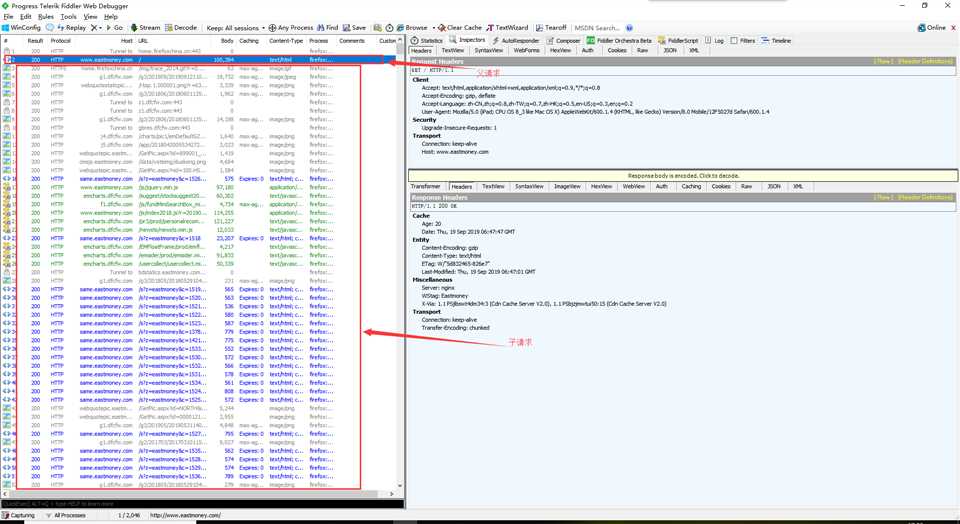Launch Browse from the toolbar
The image size is (960, 524).
coord(412,28)
